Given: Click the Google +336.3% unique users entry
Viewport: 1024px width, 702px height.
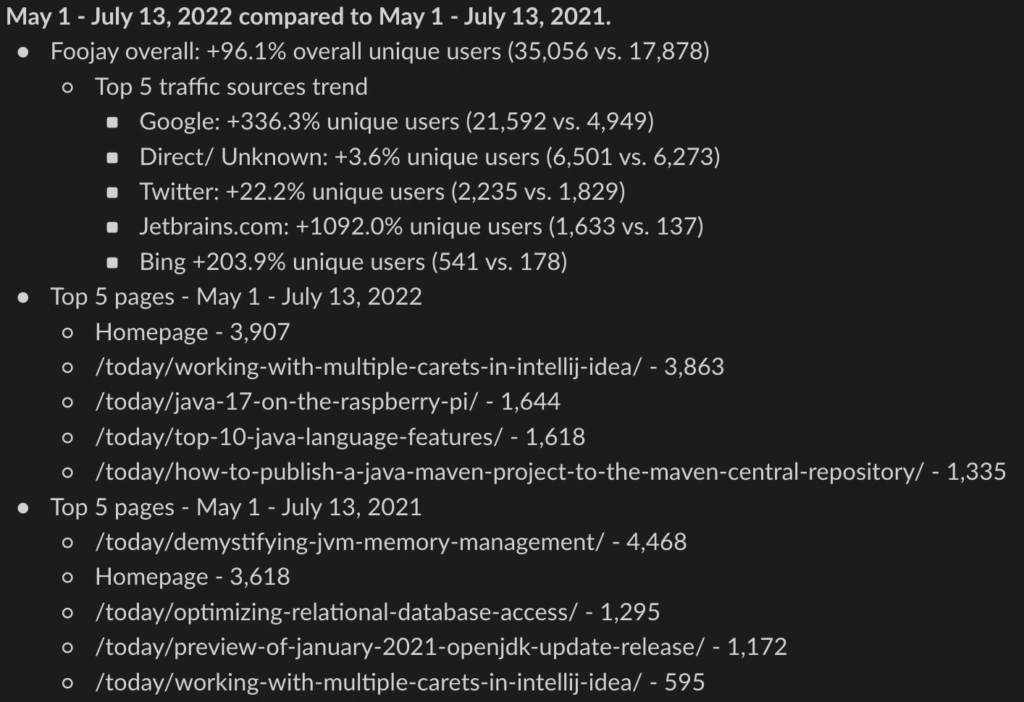Looking at the screenshot, I should point(396,121).
